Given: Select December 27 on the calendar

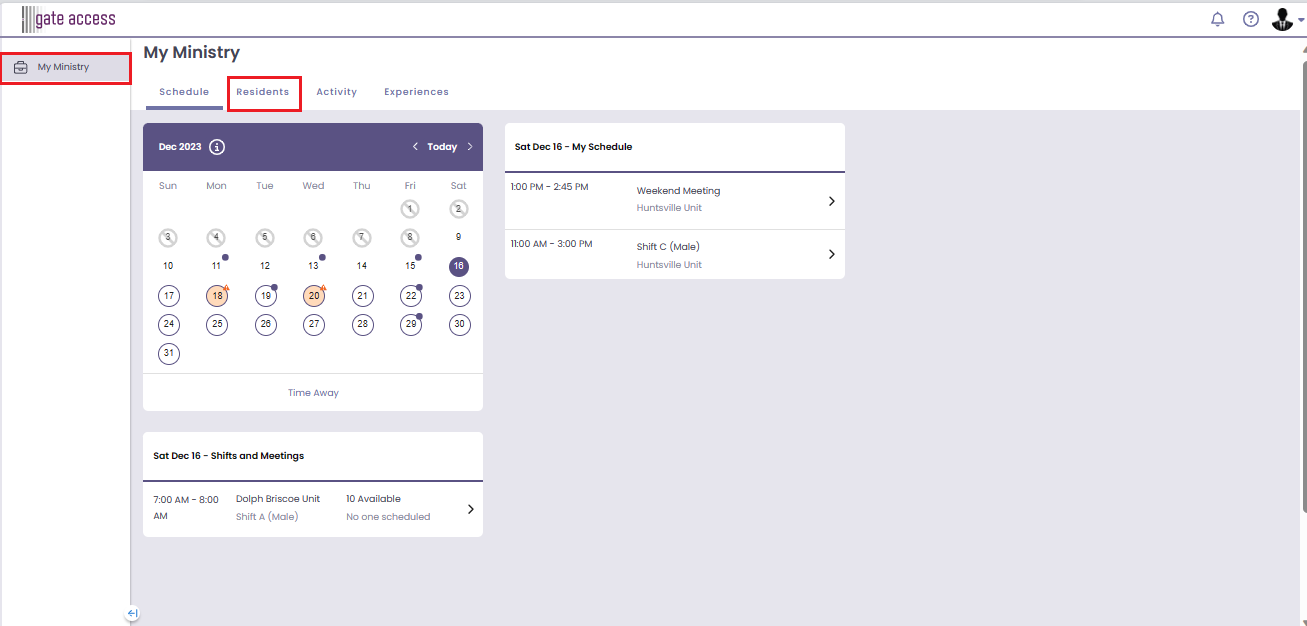Looking at the screenshot, I should point(314,324).
